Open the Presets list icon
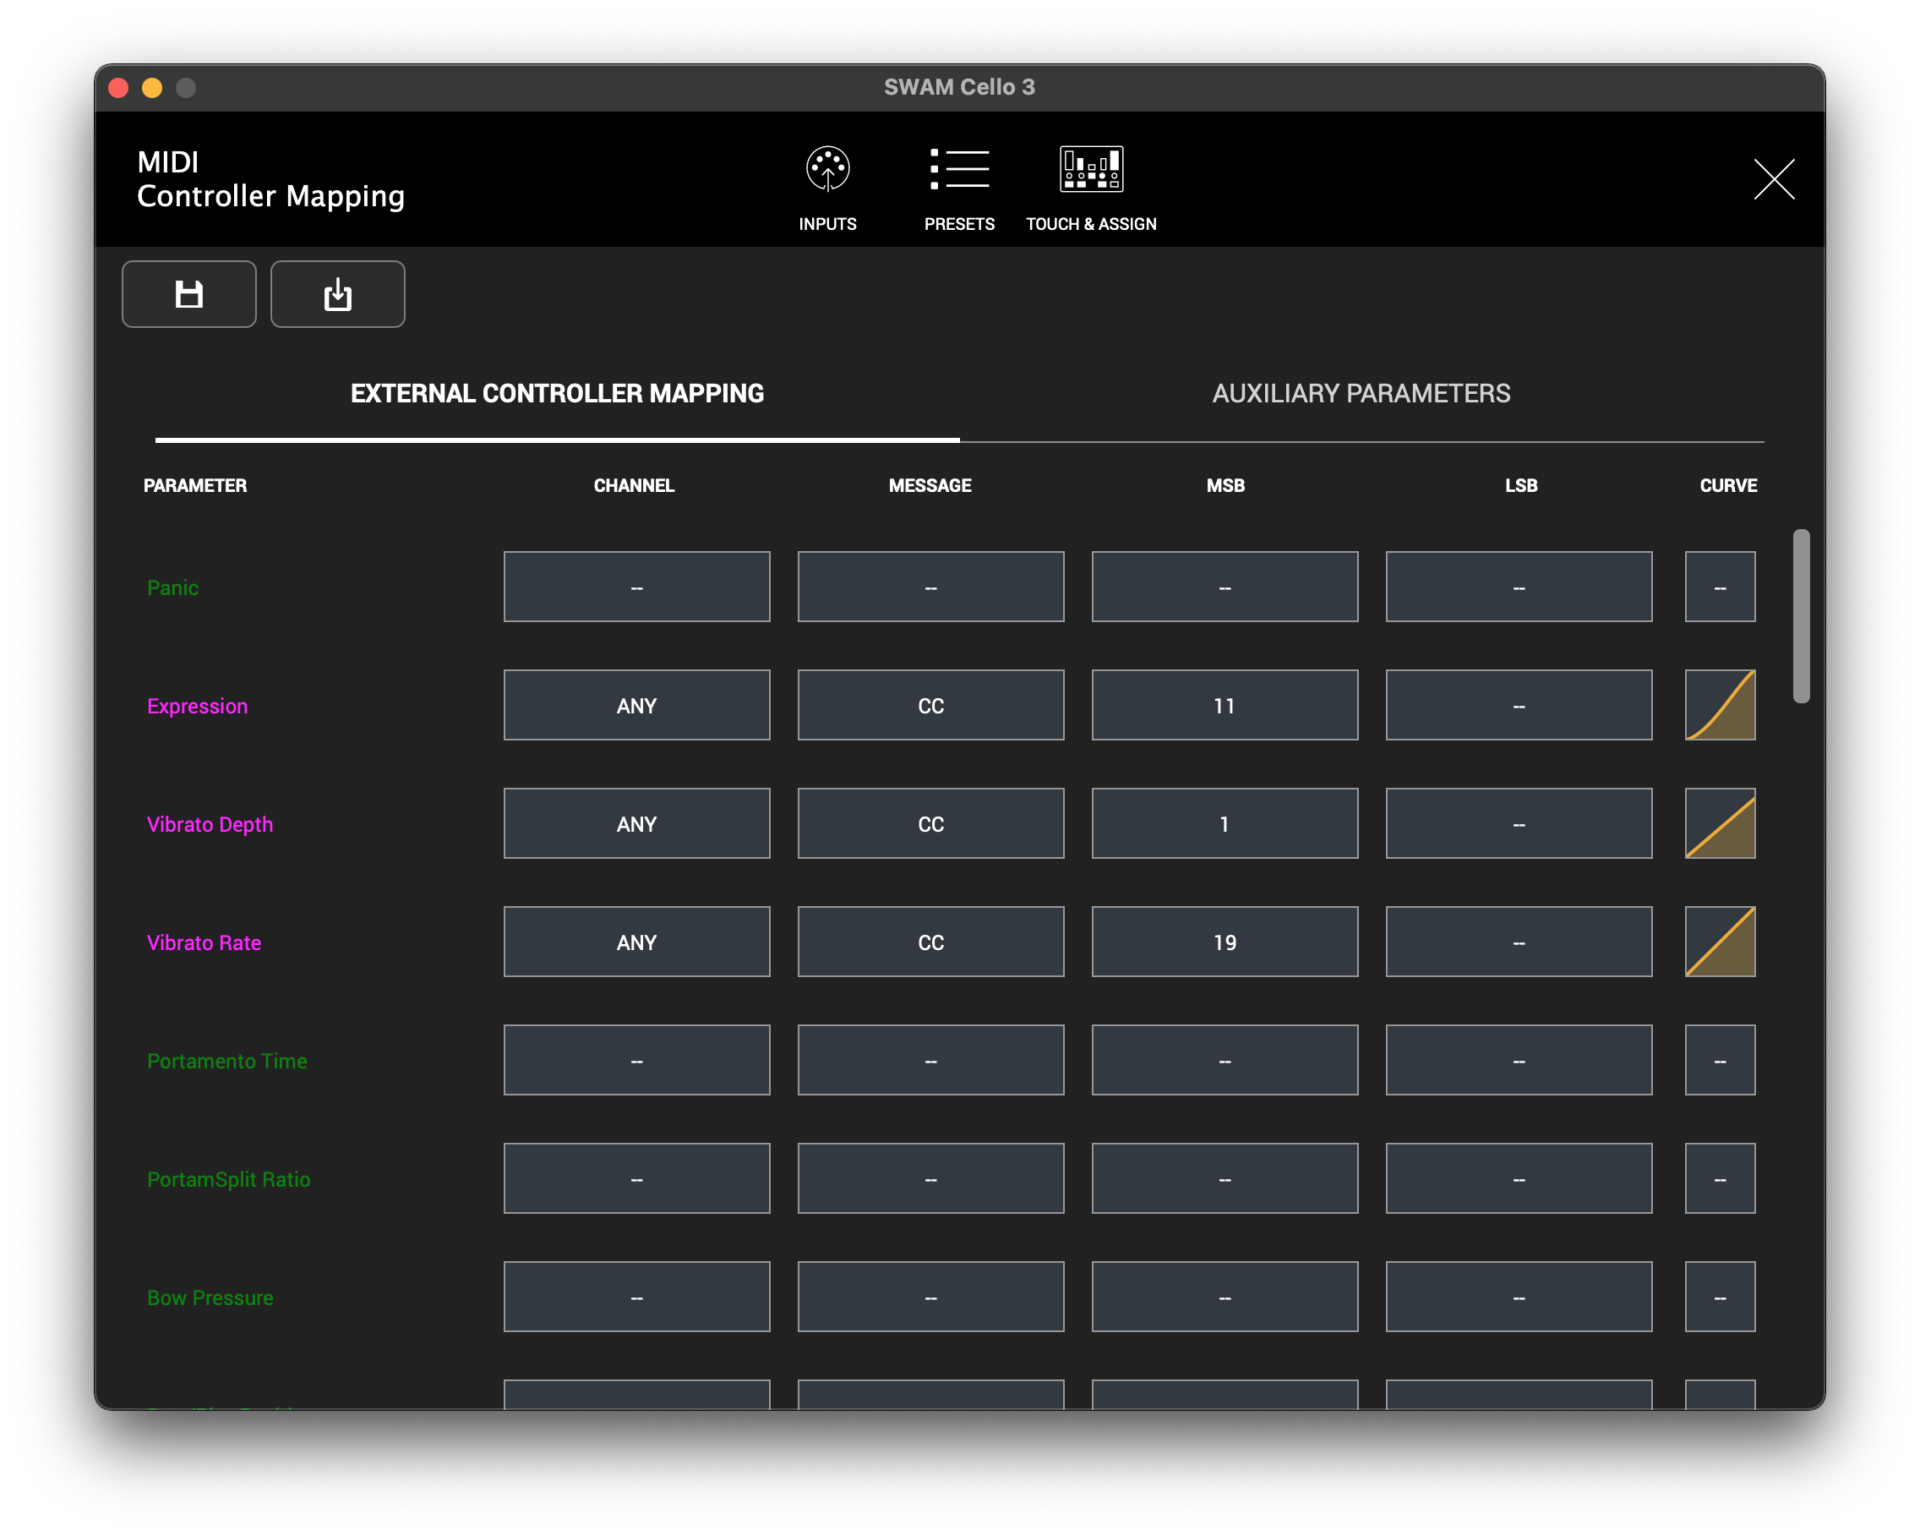Screen dimensions: 1920x1535 pyautogui.click(x=959, y=170)
